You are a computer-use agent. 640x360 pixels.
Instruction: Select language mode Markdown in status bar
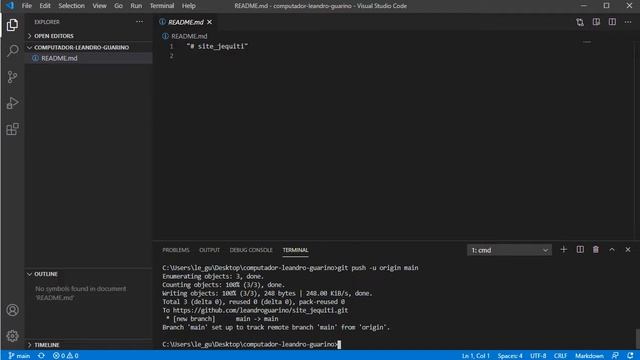tap(589, 356)
